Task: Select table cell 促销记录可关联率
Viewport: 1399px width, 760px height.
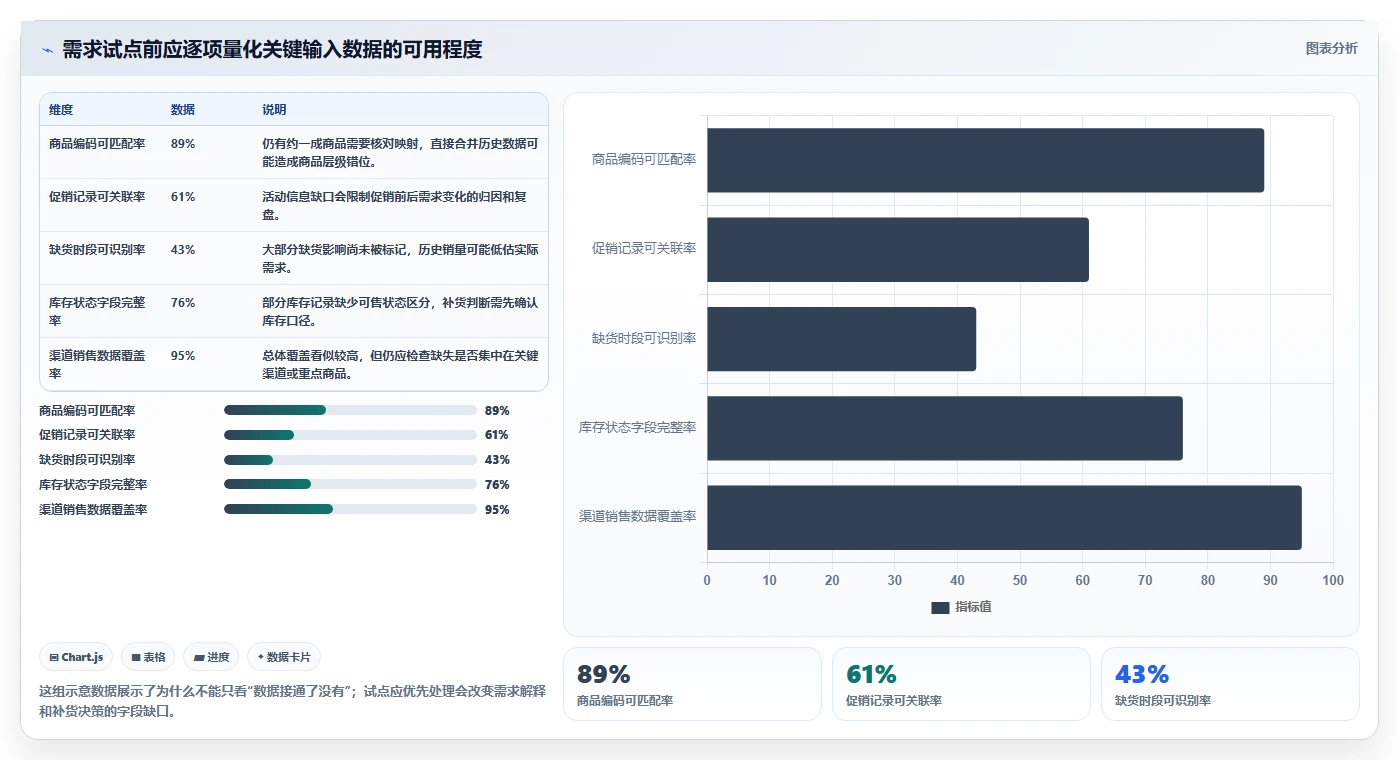Action: click(x=97, y=197)
